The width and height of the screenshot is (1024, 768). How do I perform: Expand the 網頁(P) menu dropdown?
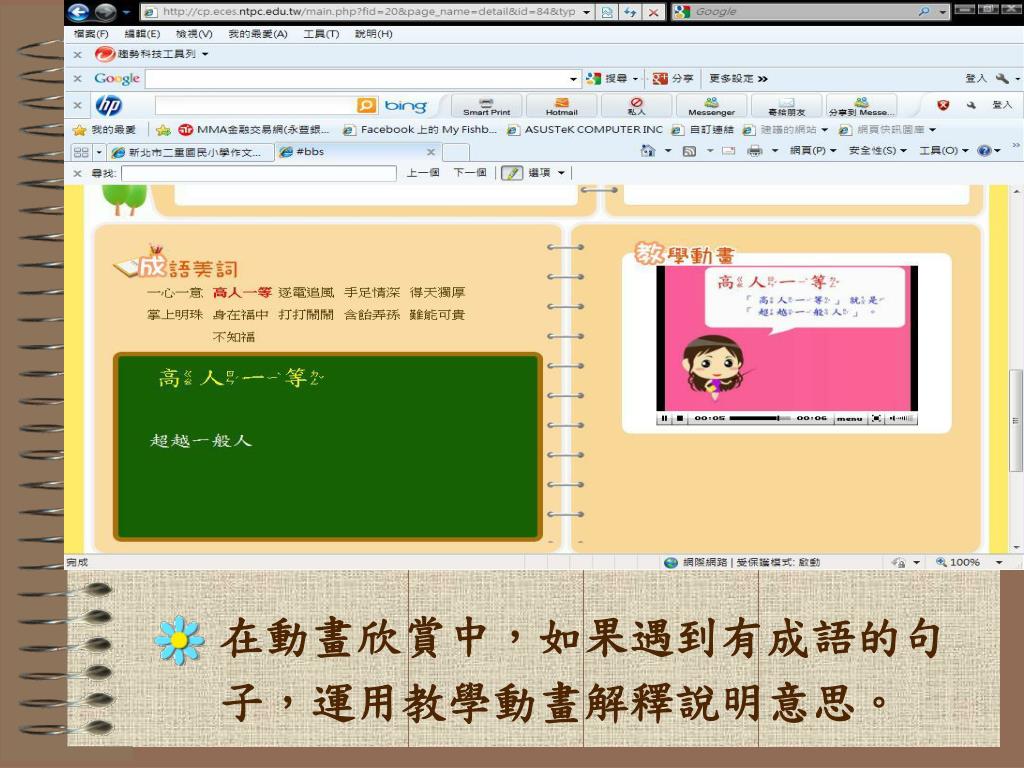(x=833, y=151)
